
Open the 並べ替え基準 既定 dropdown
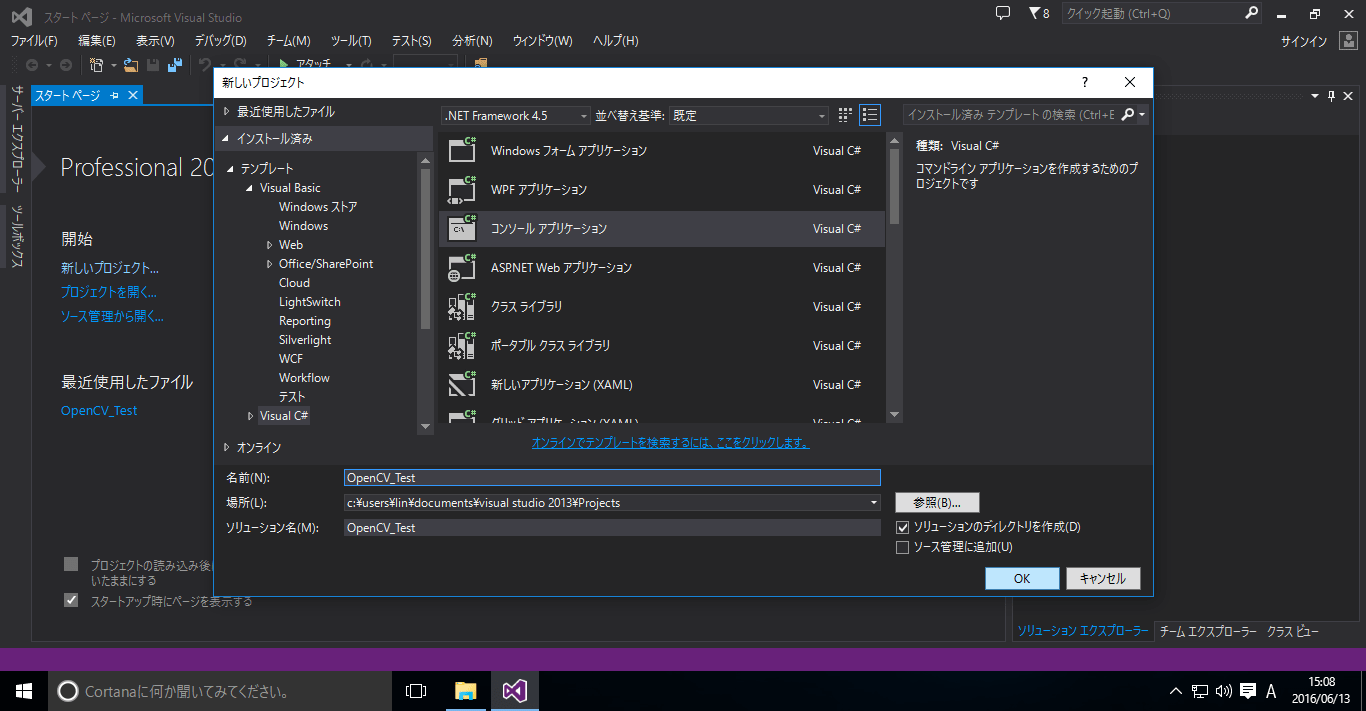point(749,116)
